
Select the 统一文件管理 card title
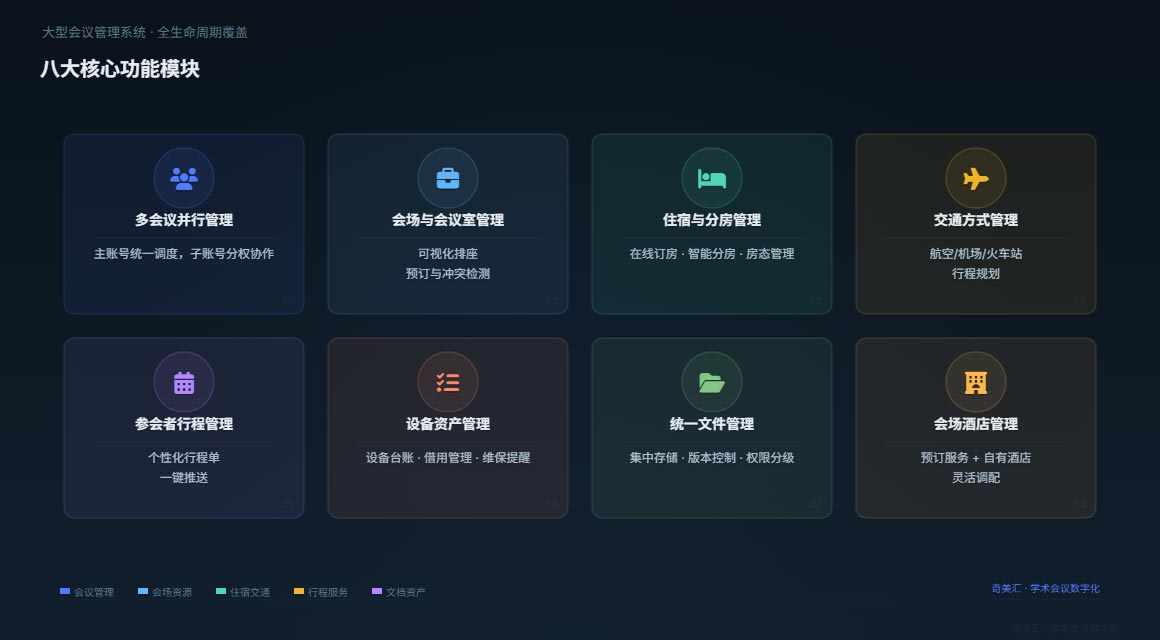coord(712,424)
